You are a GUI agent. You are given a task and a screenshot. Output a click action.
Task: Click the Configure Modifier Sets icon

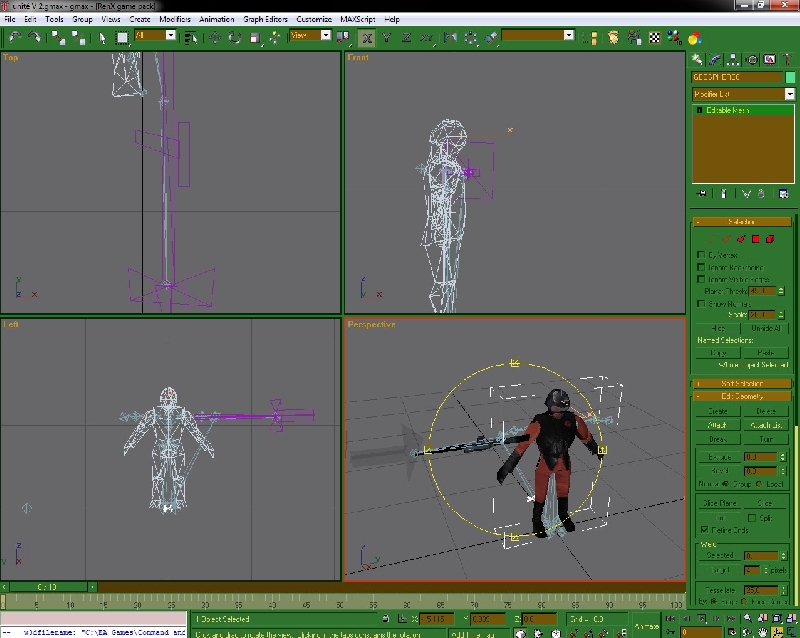pos(781,194)
